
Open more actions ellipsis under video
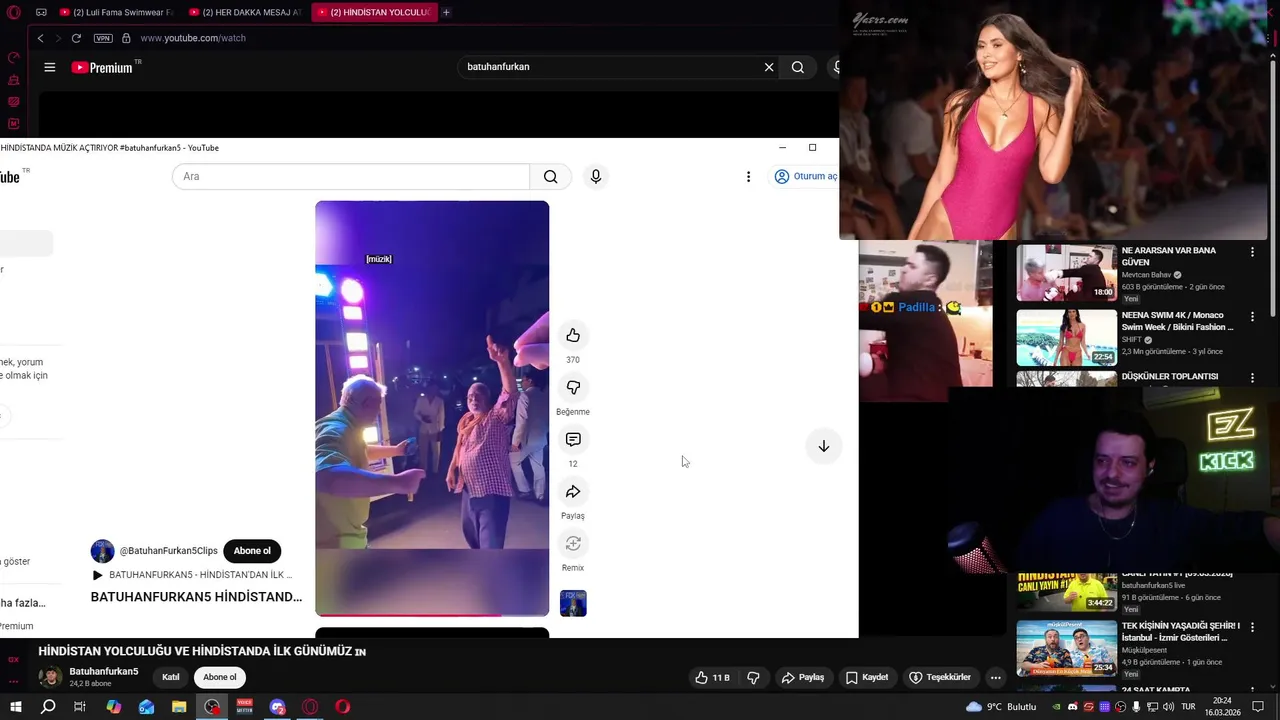pyautogui.click(x=995, y=677)
